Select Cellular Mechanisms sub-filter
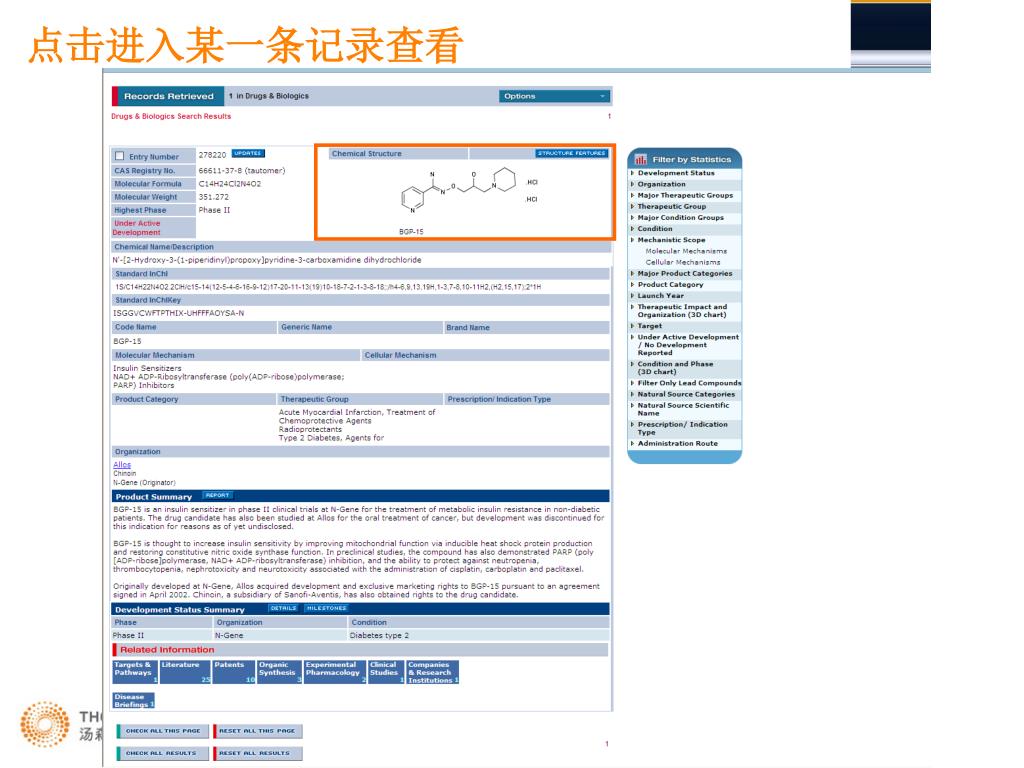This screenshot has width=1024, height=768. tap(683, 262)
